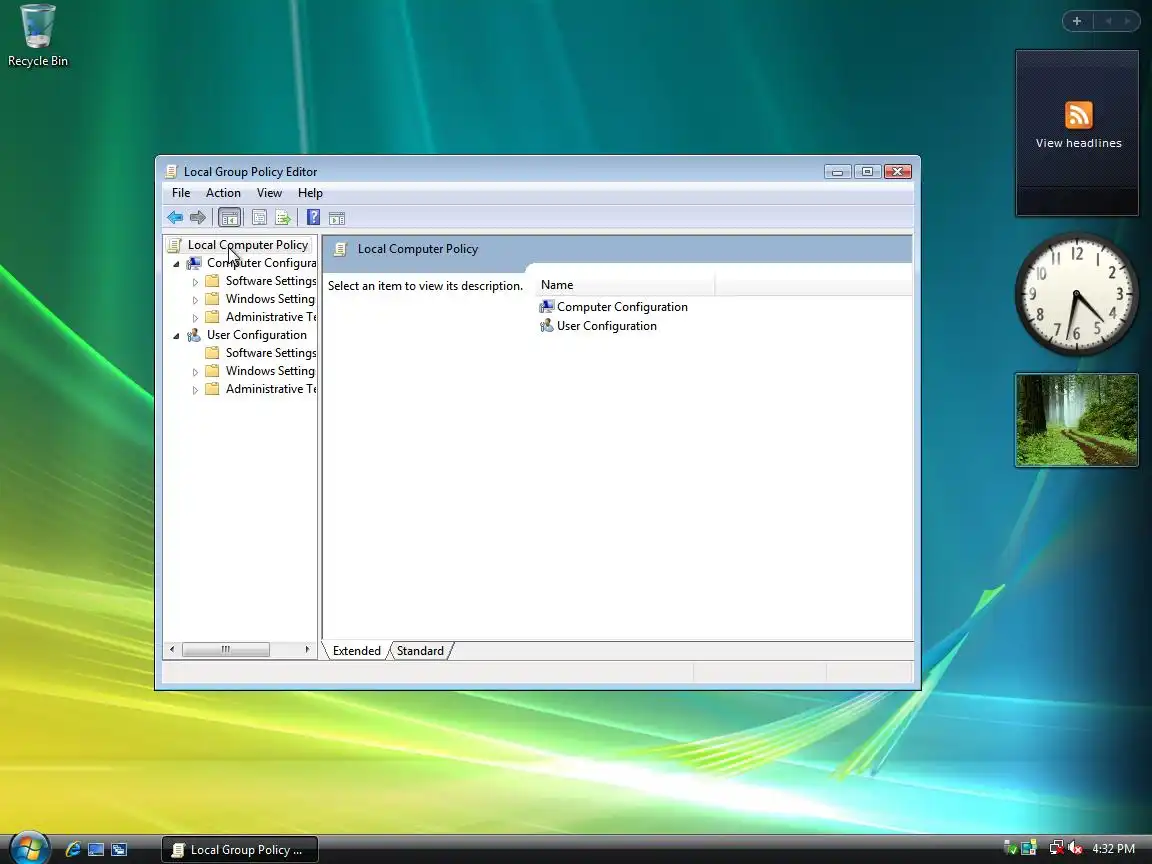
Task: Click the Name column header
Action: click(x=625, y=285)
